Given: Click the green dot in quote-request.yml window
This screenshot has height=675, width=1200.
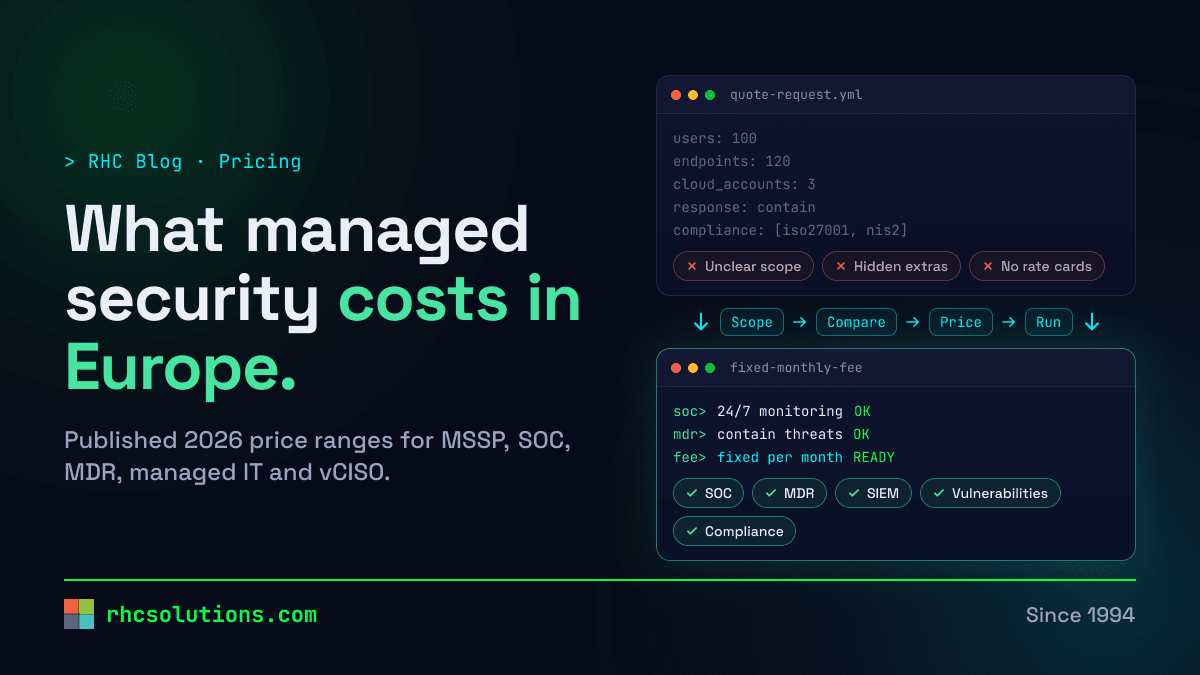Looking at the screenshot, I should [710, 95].
